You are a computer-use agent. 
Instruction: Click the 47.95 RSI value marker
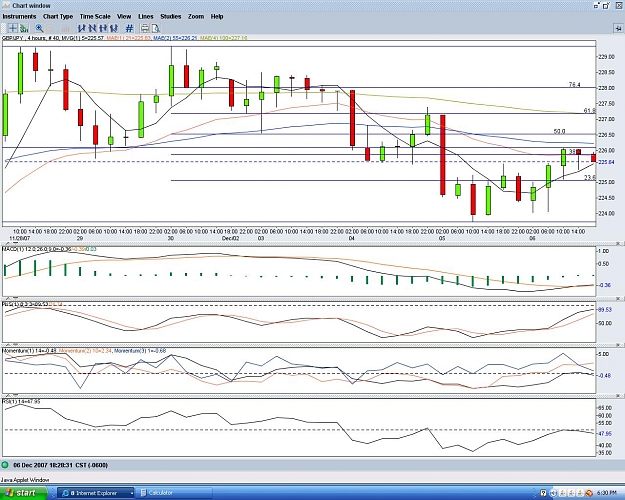tap(605, 433)
